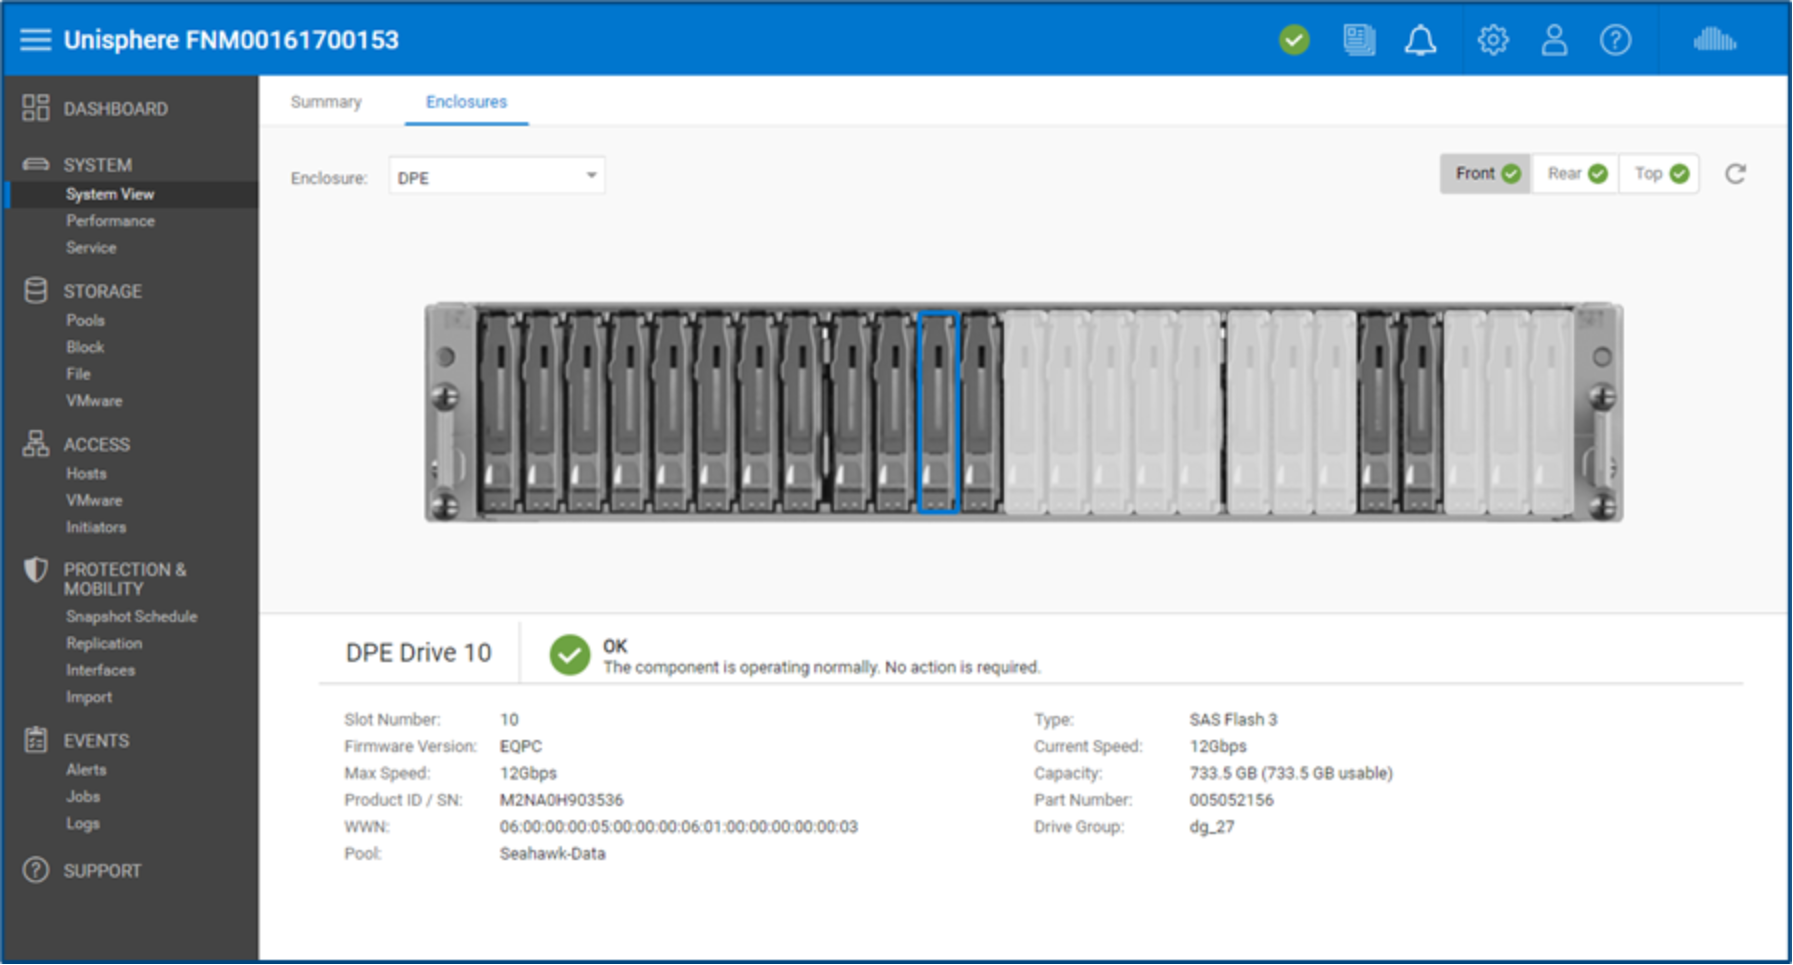Click the Support question icon in sidebar

pos(36,870)
